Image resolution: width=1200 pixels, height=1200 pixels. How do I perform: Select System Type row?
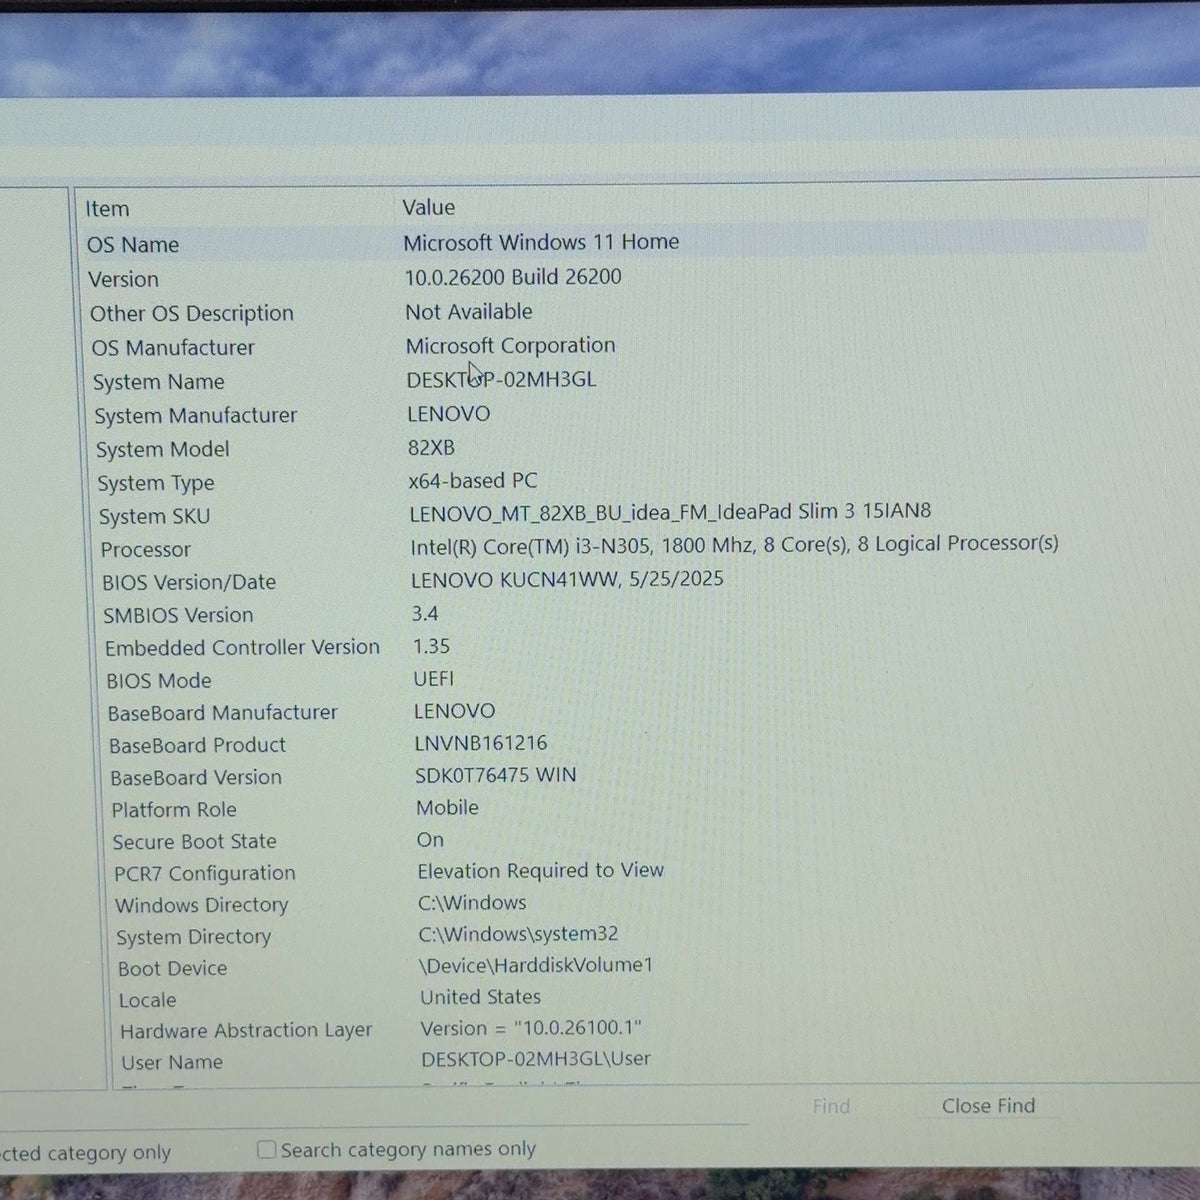(x=156, y=483)
